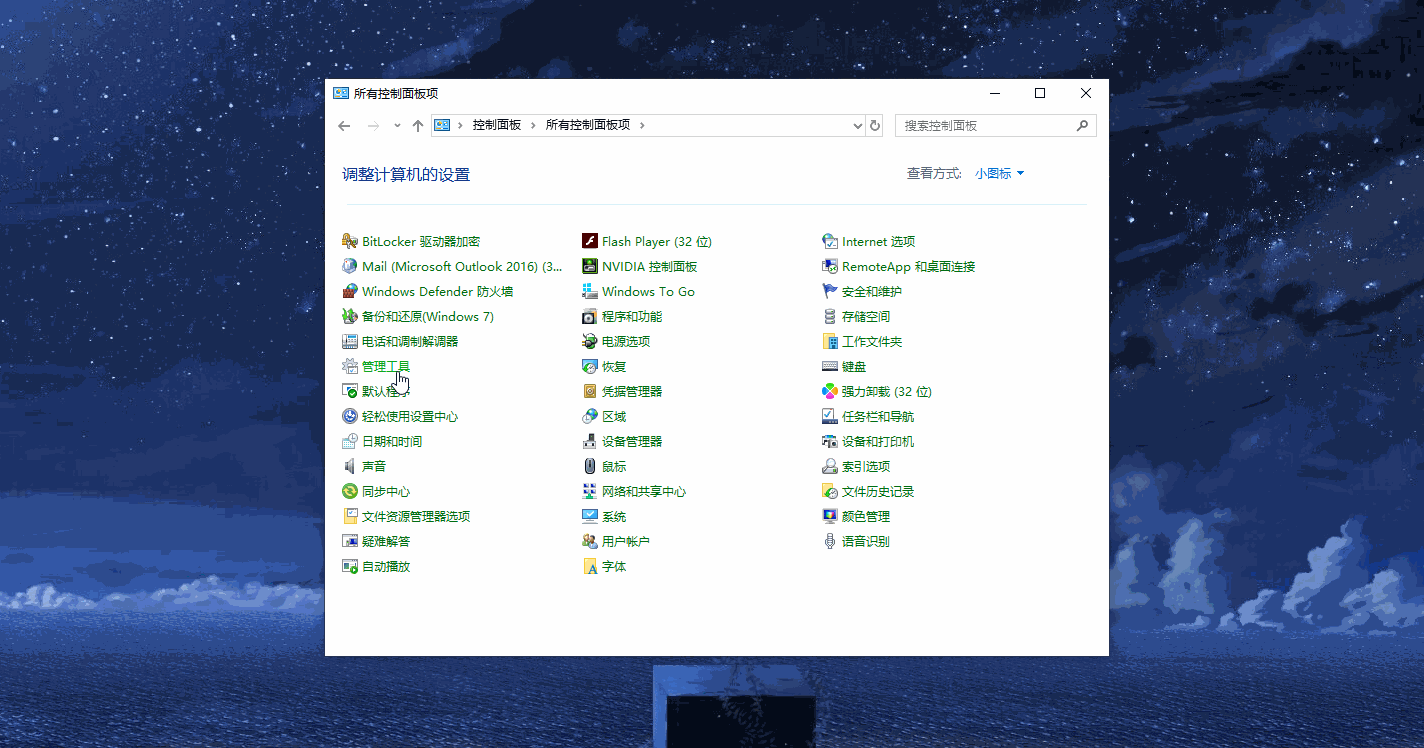Click the 存储空间 link
Image resolution: width=1424 pixels, height=748 pixels.
tap(866, 316)
